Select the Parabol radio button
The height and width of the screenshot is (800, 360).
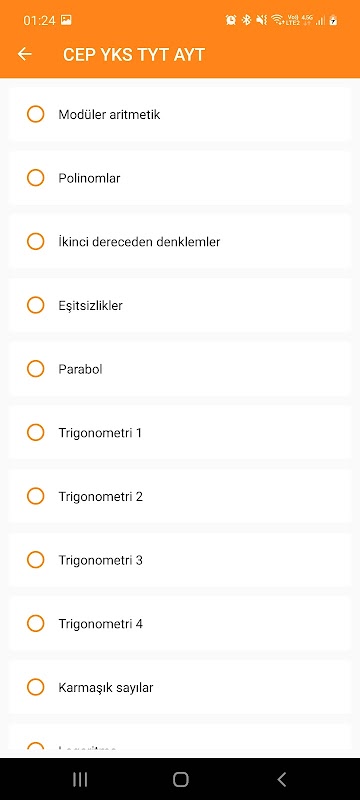click(35, 368)
